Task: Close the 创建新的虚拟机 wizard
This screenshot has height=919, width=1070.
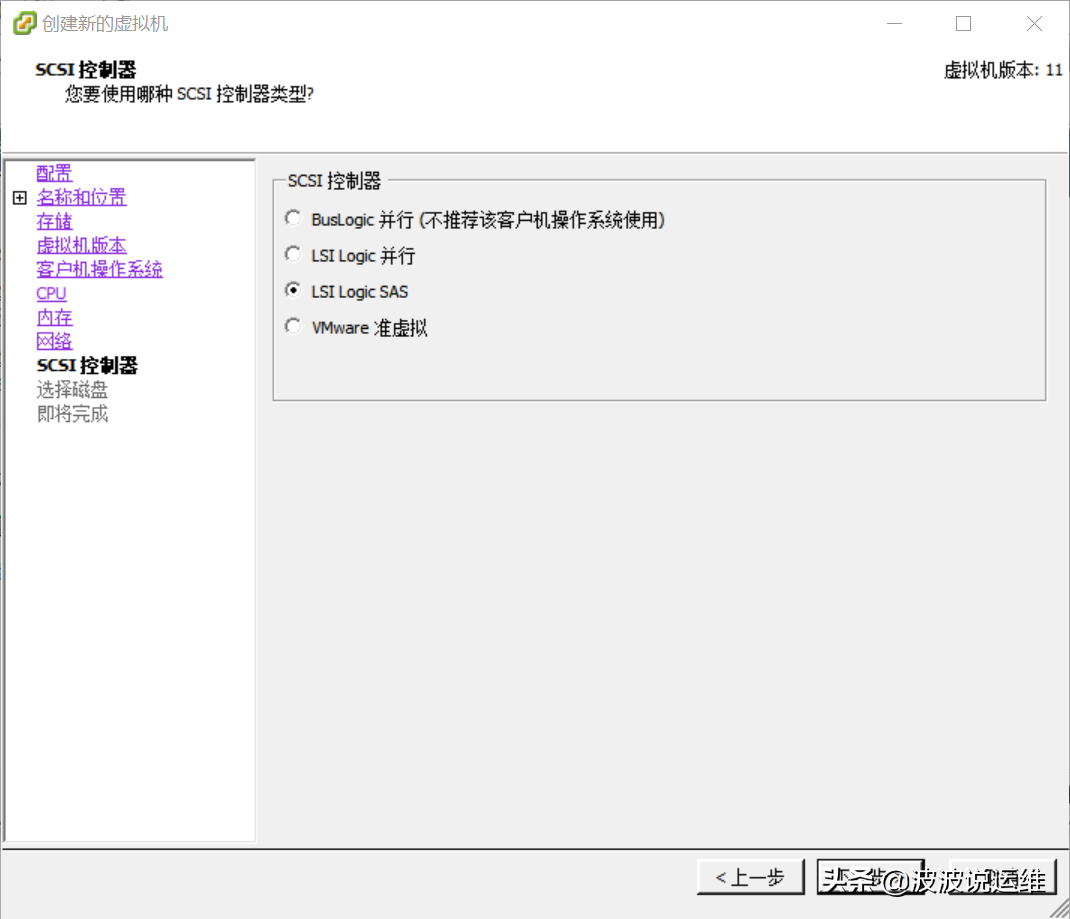Action: [x=1035, y=23]
